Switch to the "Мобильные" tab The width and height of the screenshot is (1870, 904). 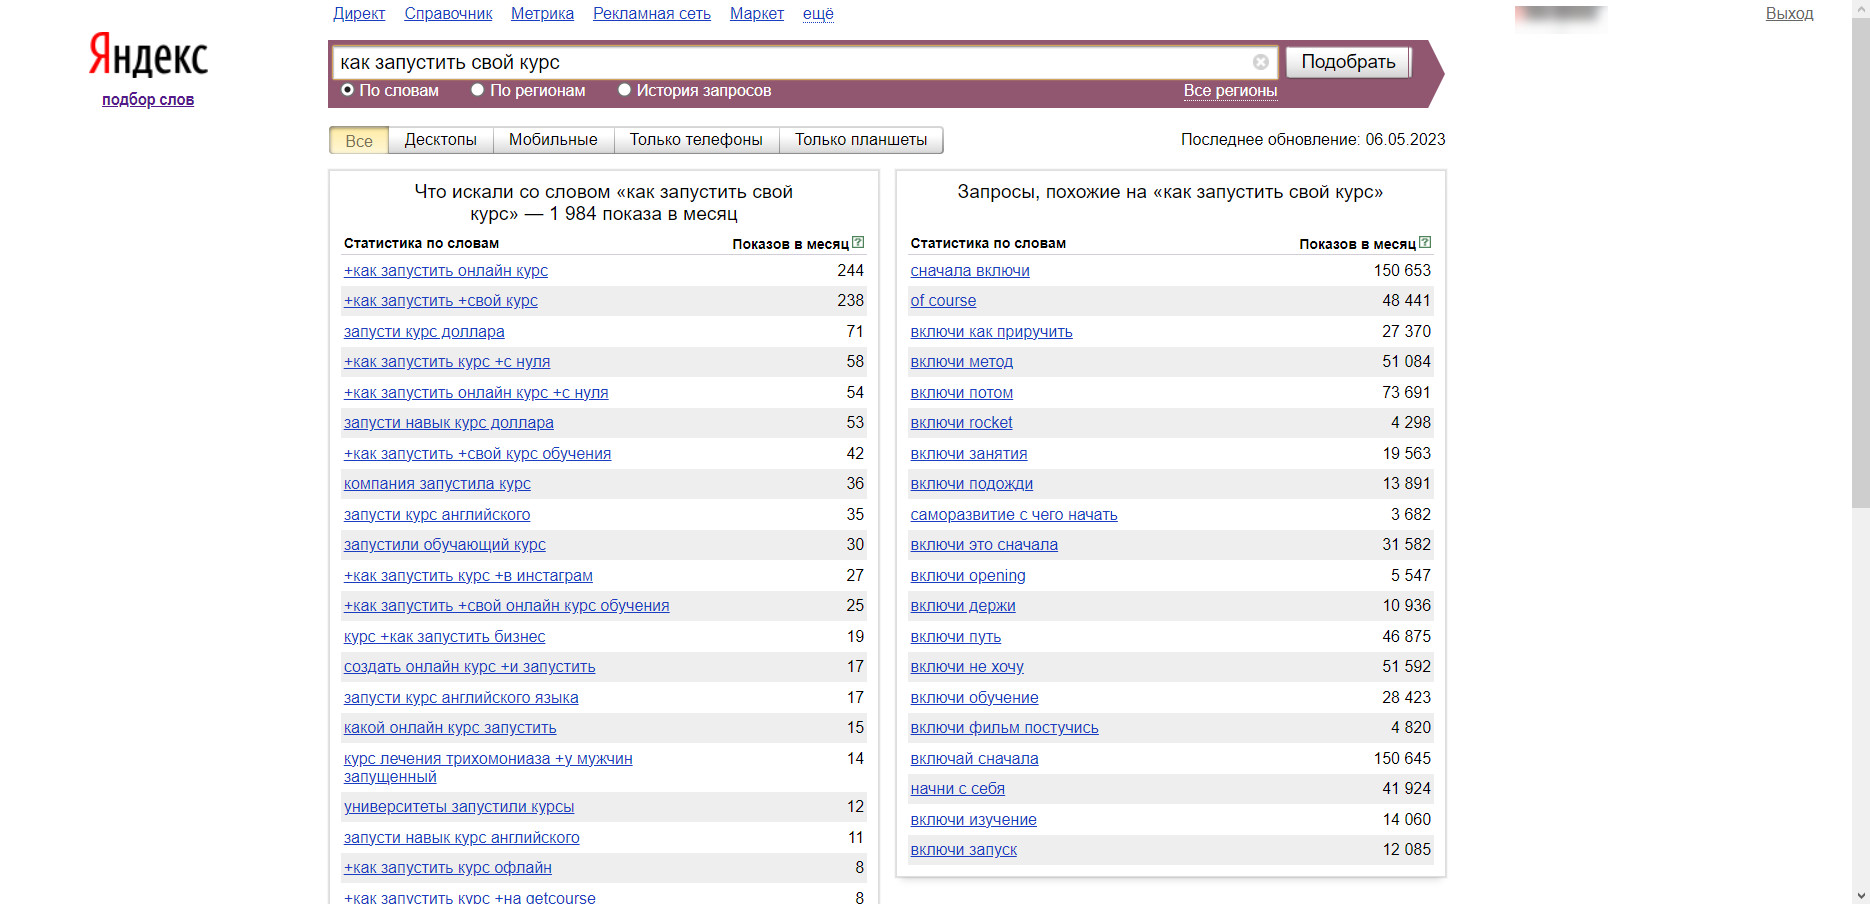(553, 140)
